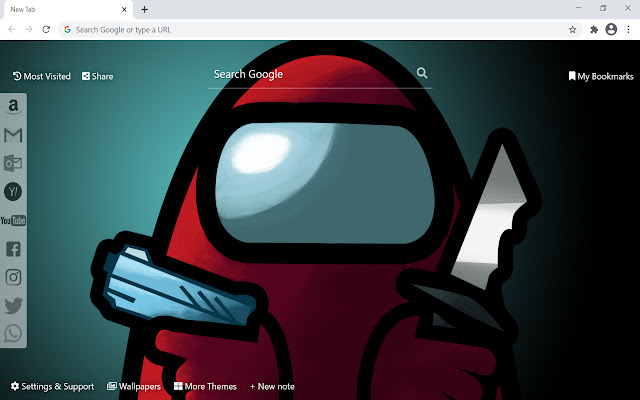Open the YouTube shortcut icon

coord(13,220)
